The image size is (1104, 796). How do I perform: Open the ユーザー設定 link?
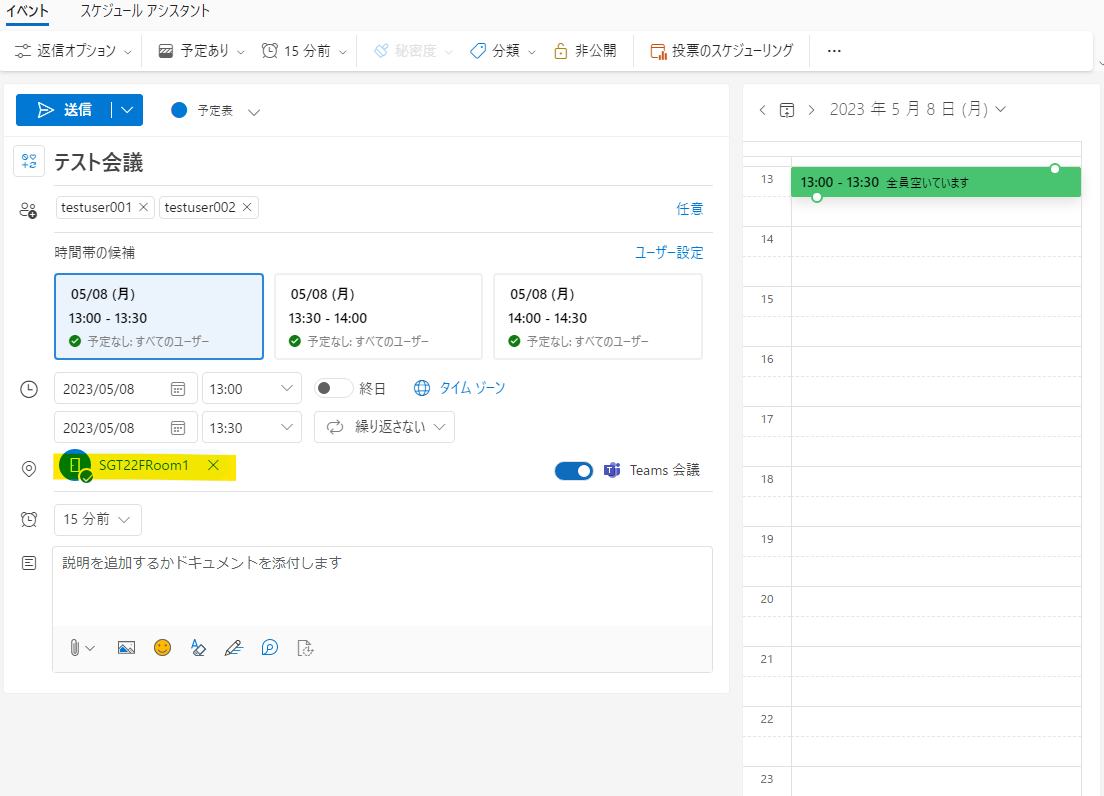coord(669,253)
